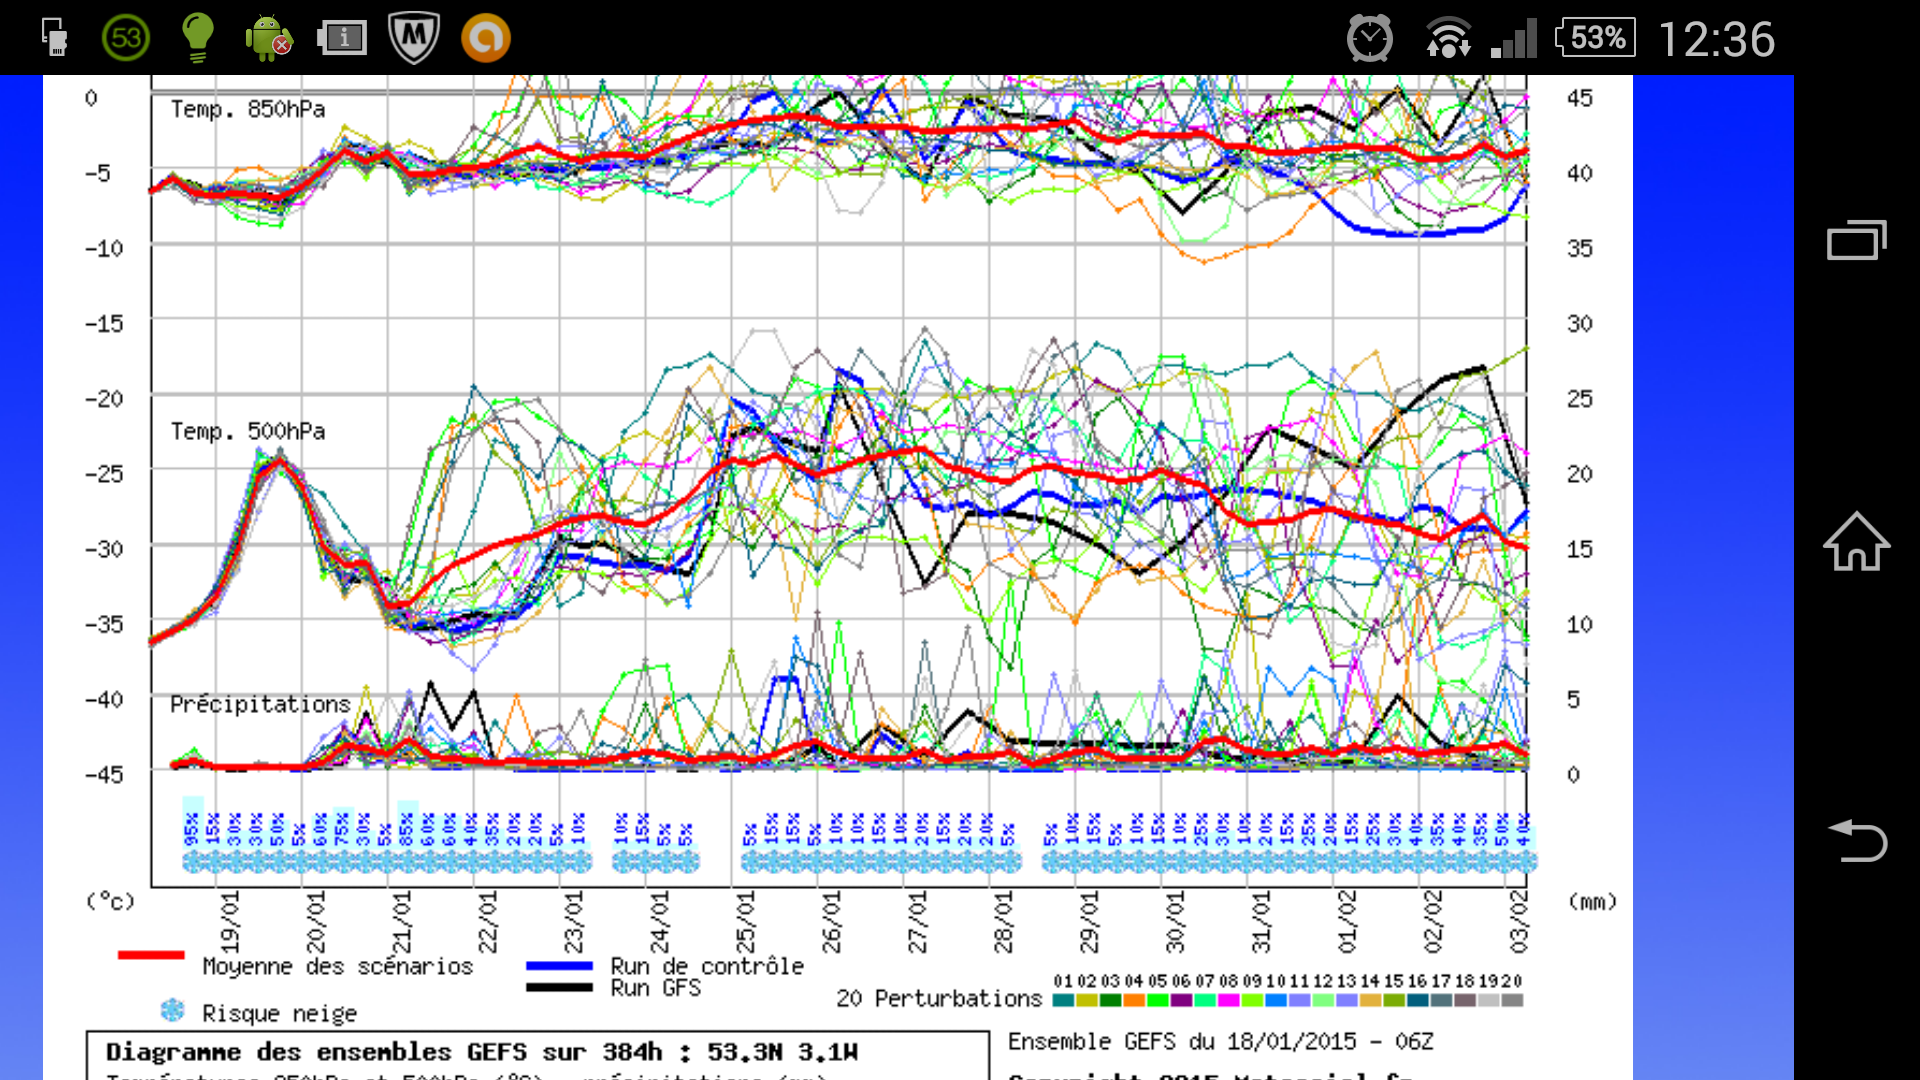Tap the Android USB debugging notification icon
Screen dimensions: 1920x1080
pyautogui.click(x=268, y=38)
